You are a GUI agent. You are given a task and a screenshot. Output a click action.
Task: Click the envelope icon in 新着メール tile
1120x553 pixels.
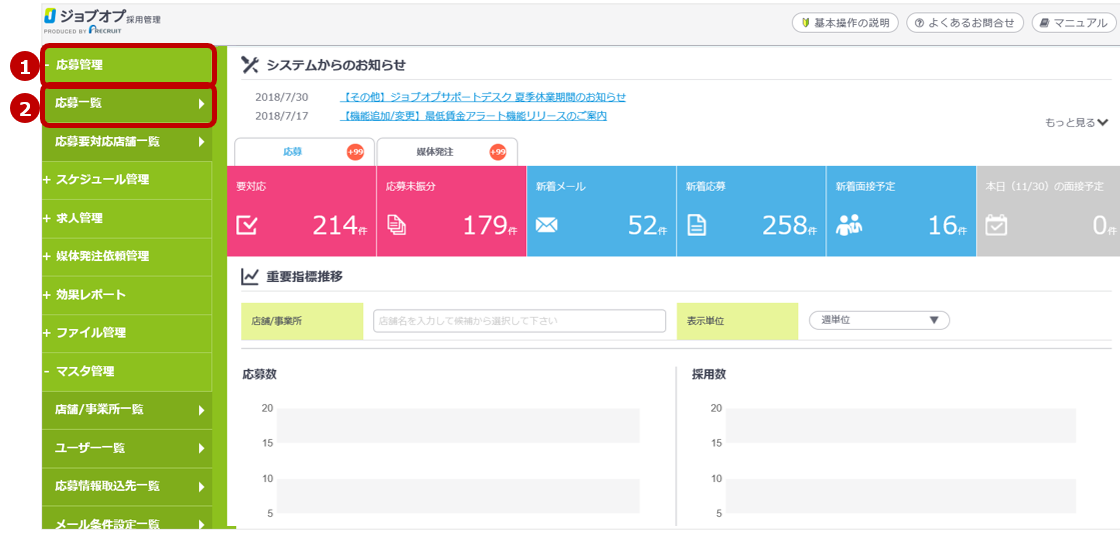pos(546,226)
